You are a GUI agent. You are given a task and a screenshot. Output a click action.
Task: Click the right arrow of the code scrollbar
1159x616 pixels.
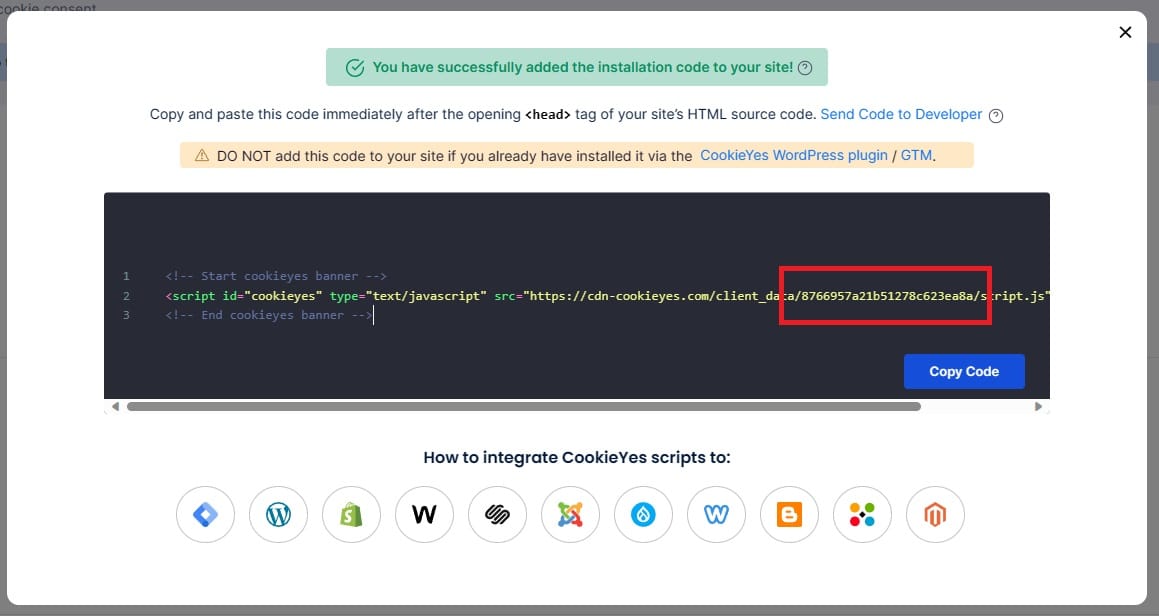1039,406
